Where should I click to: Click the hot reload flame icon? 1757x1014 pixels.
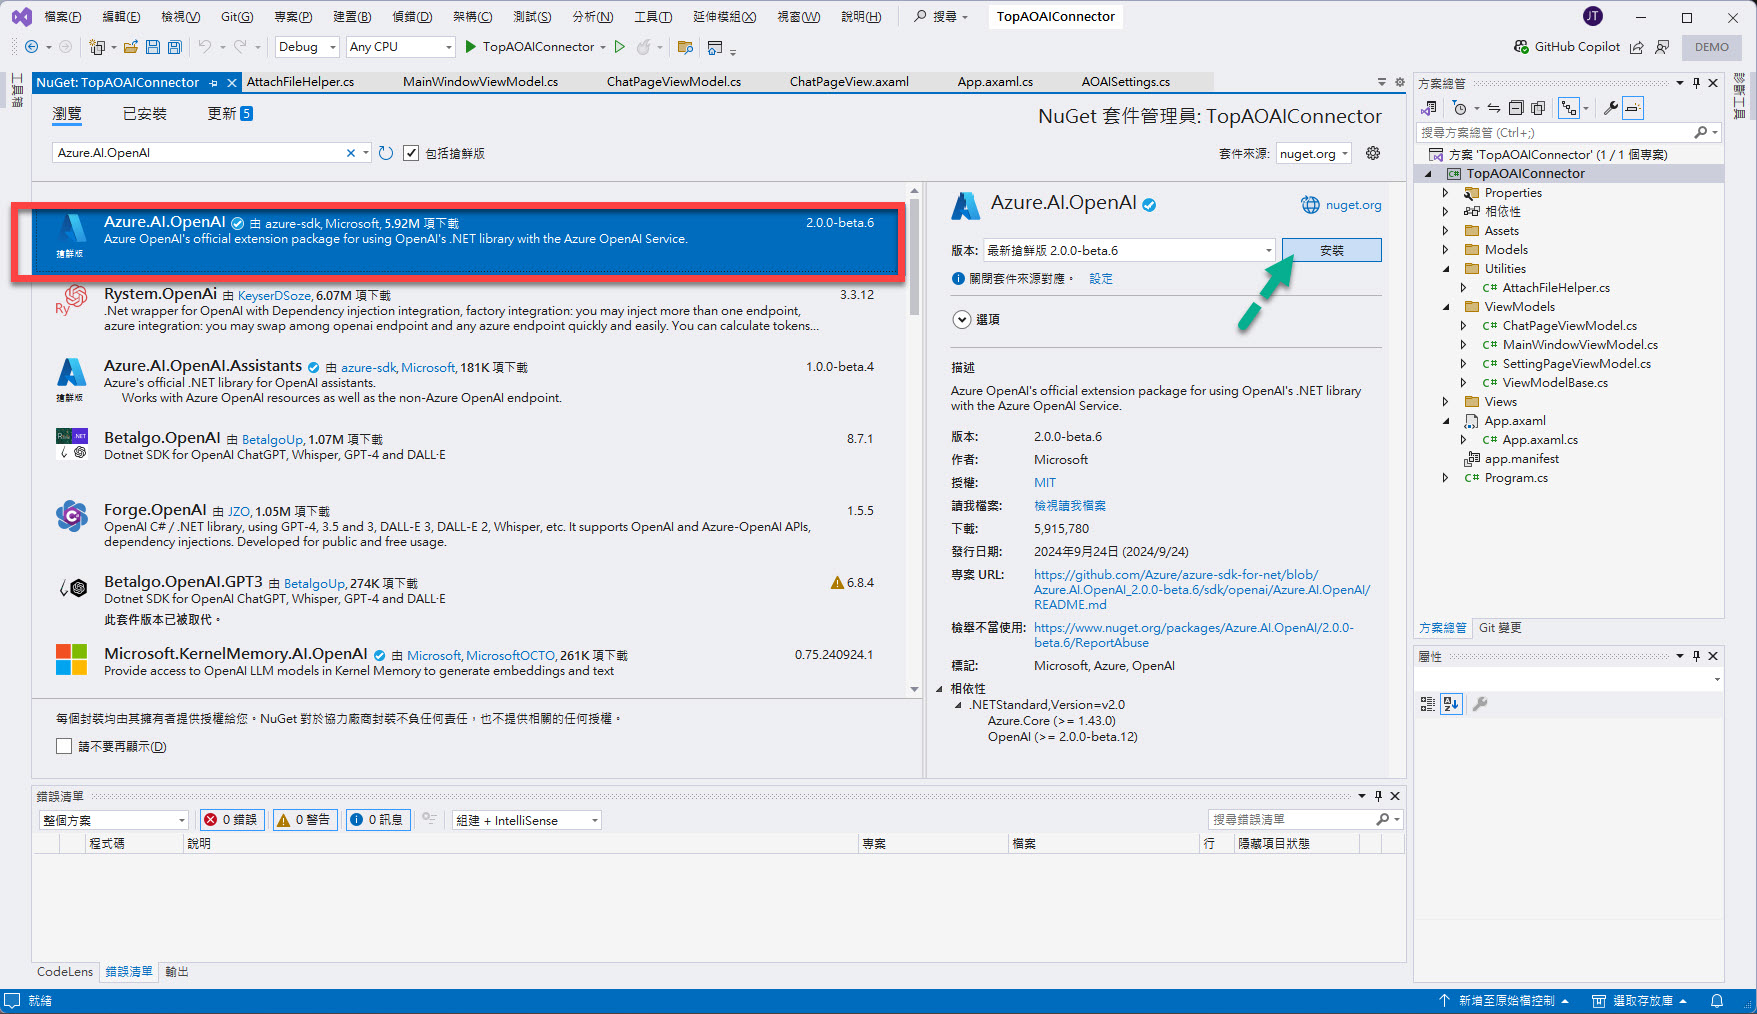click(x=644, y=47)
